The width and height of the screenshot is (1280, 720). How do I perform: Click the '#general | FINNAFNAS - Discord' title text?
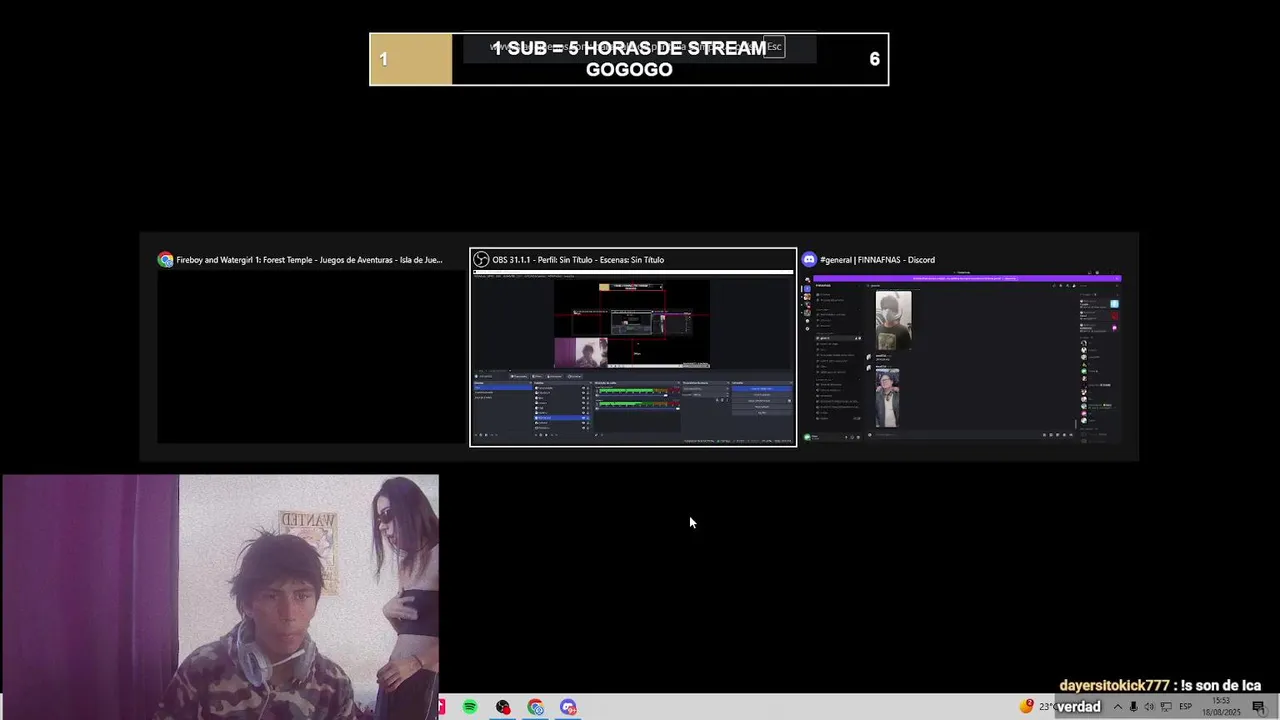pyautogui.click(x=877, y=260)
